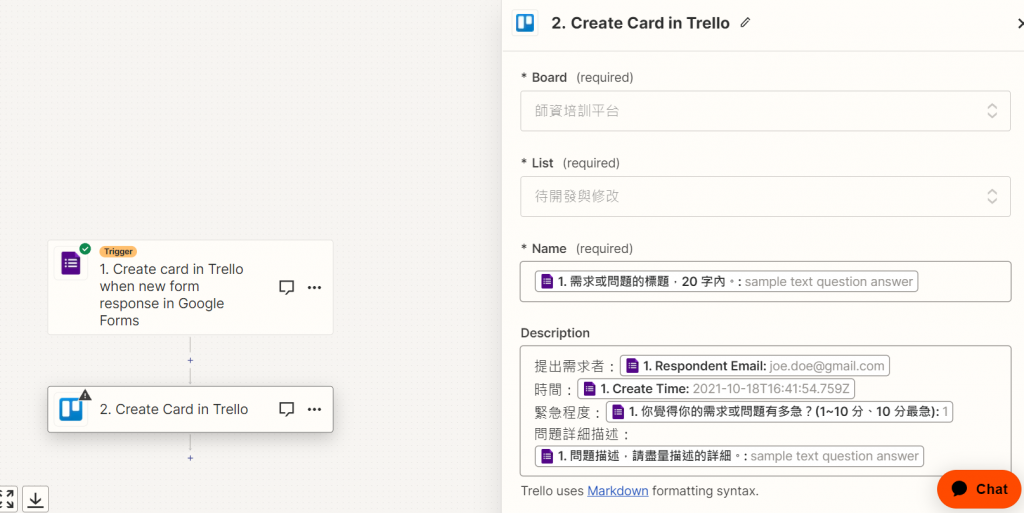Image resolution: width=1024 pixels, height=513 pixels.
Task: Select the 需求或問題的標題 pill in Name
Action: [726, 281]
